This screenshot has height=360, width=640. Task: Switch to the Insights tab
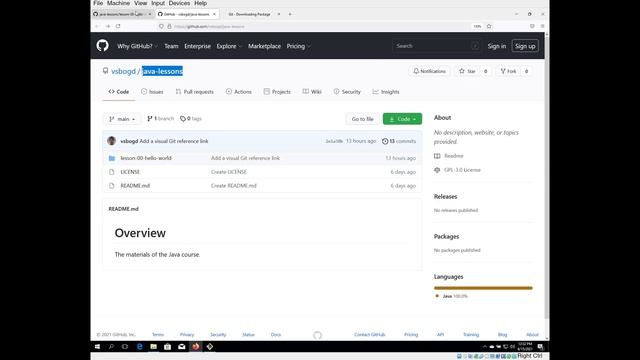click(386, 92)
